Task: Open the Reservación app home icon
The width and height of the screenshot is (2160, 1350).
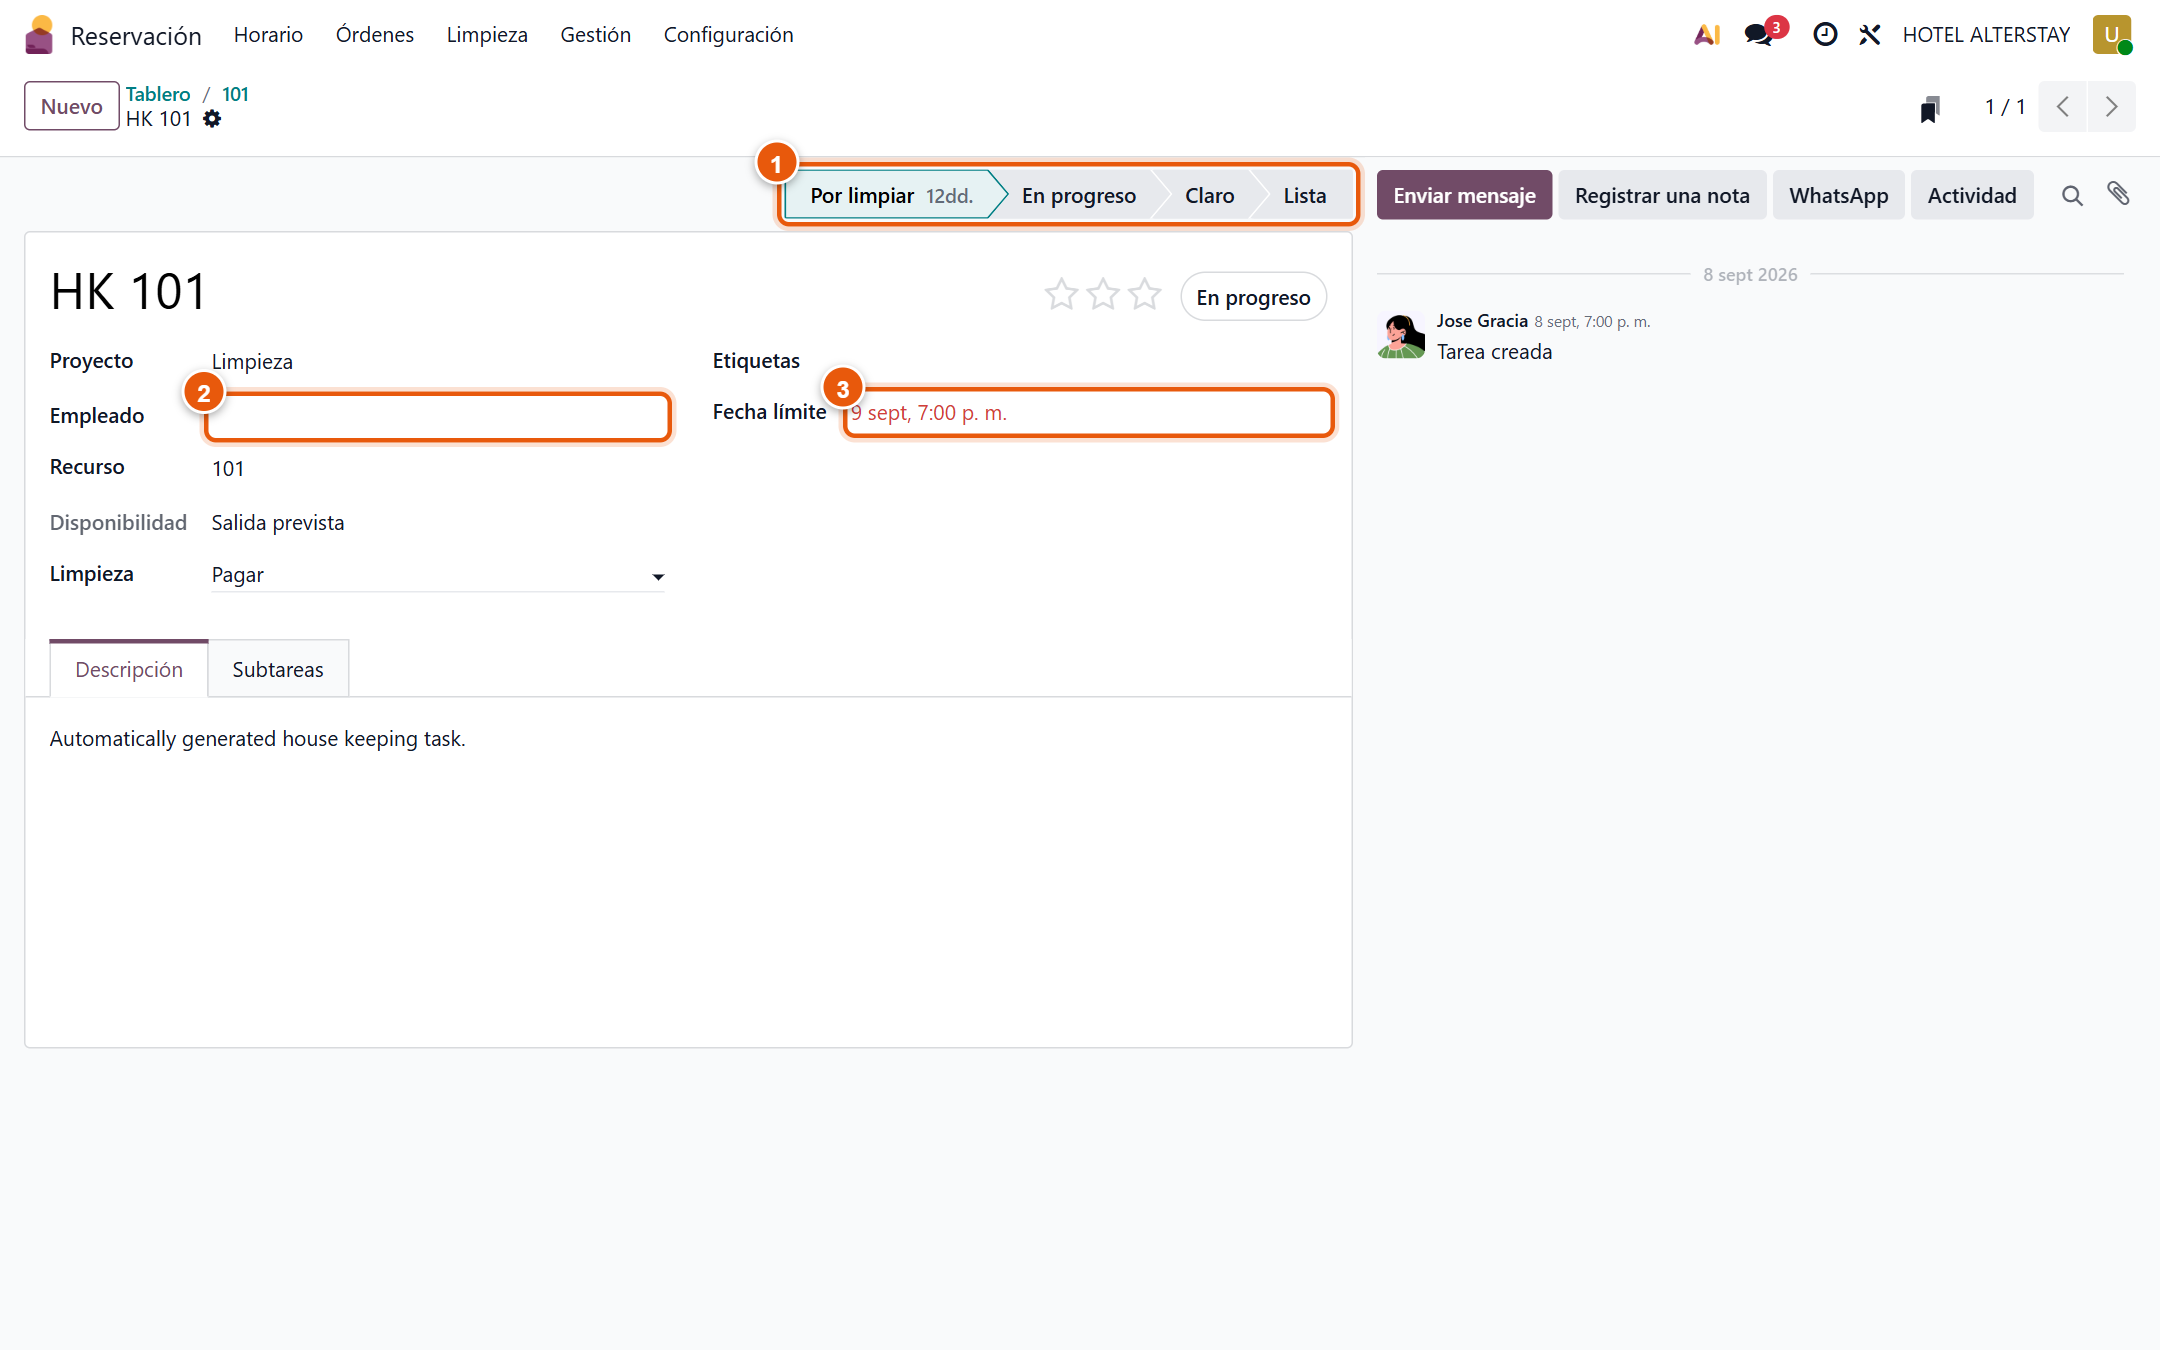Action: pos(39,35)
